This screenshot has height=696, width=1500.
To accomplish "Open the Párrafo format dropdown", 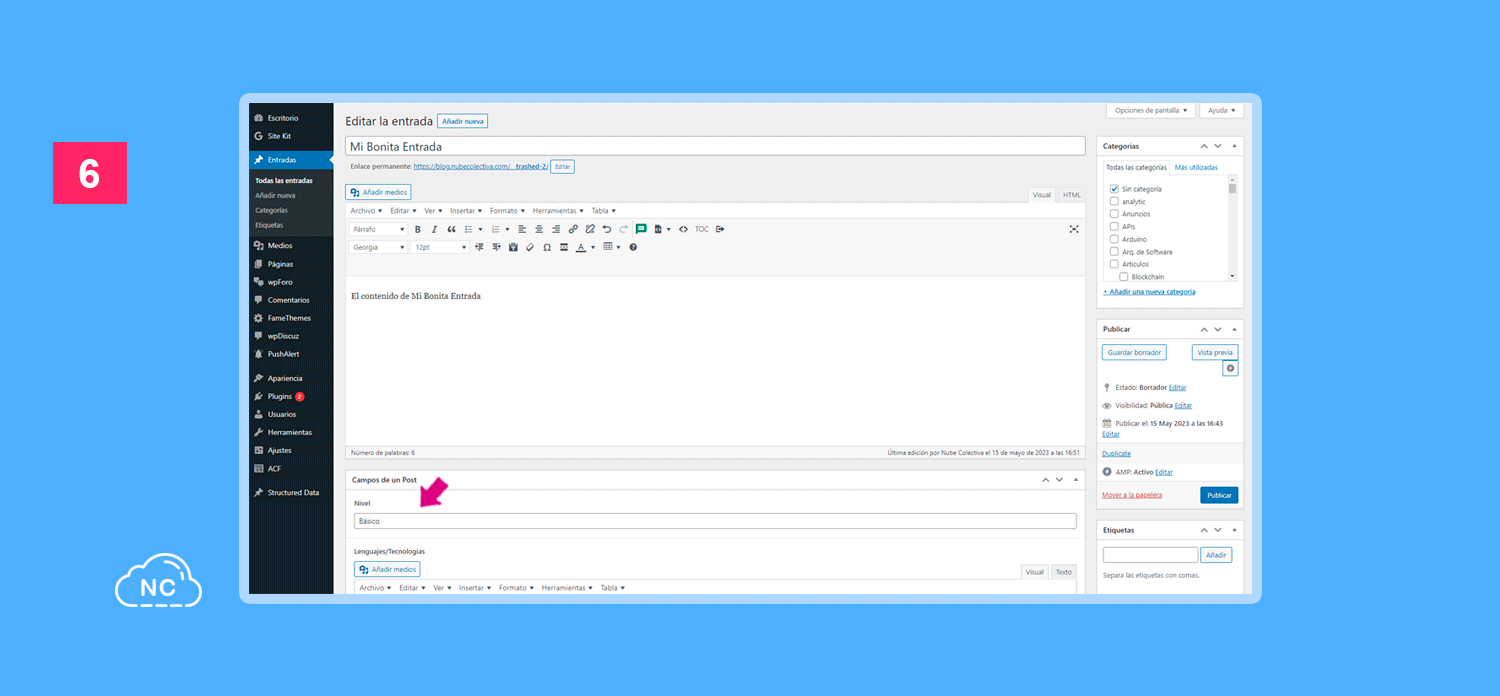I will (378, 229).
